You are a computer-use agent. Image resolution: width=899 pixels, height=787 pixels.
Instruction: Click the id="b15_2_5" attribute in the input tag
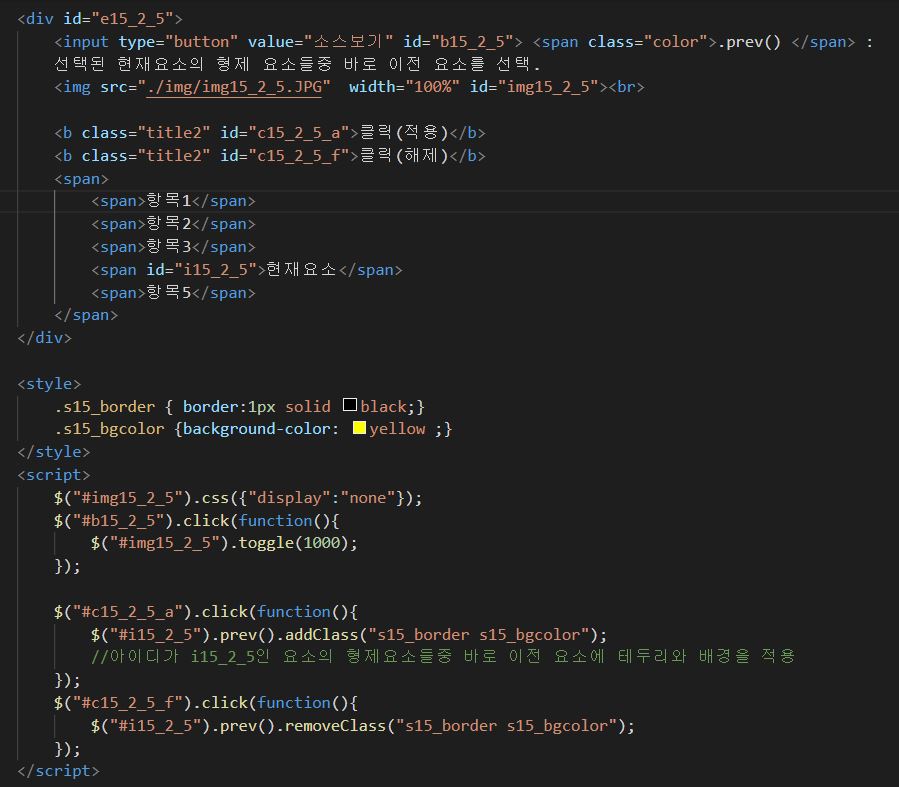[458, 42]
